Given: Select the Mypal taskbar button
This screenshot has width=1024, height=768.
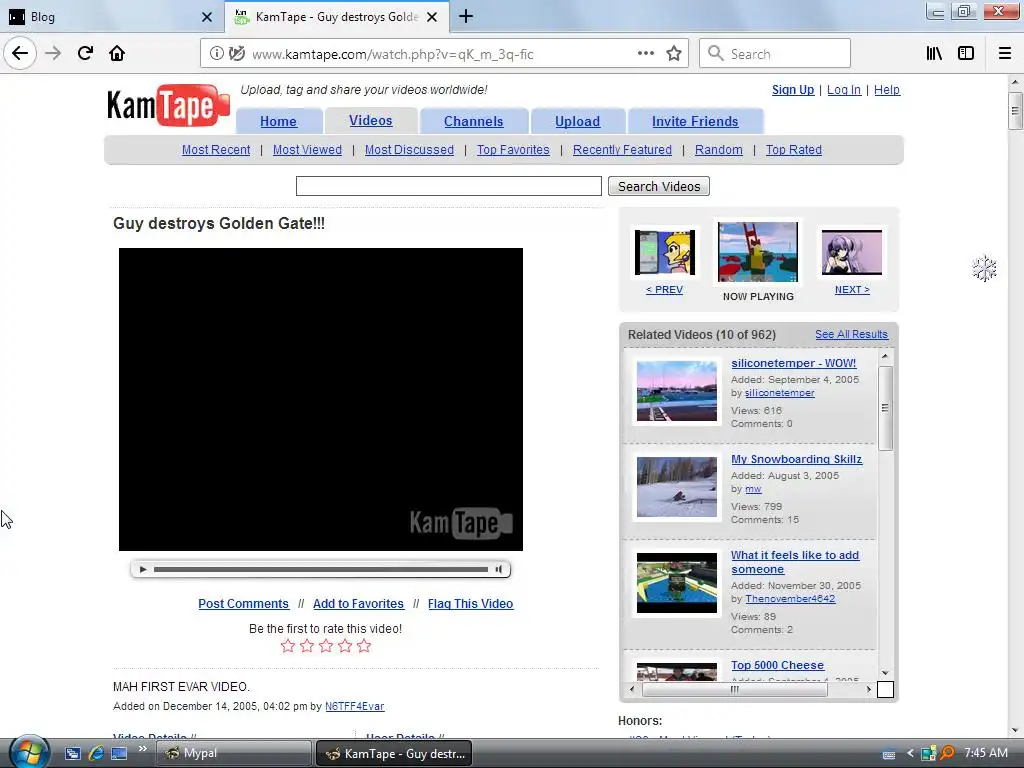Looking at the screenshot, I should tap(234, 753).
